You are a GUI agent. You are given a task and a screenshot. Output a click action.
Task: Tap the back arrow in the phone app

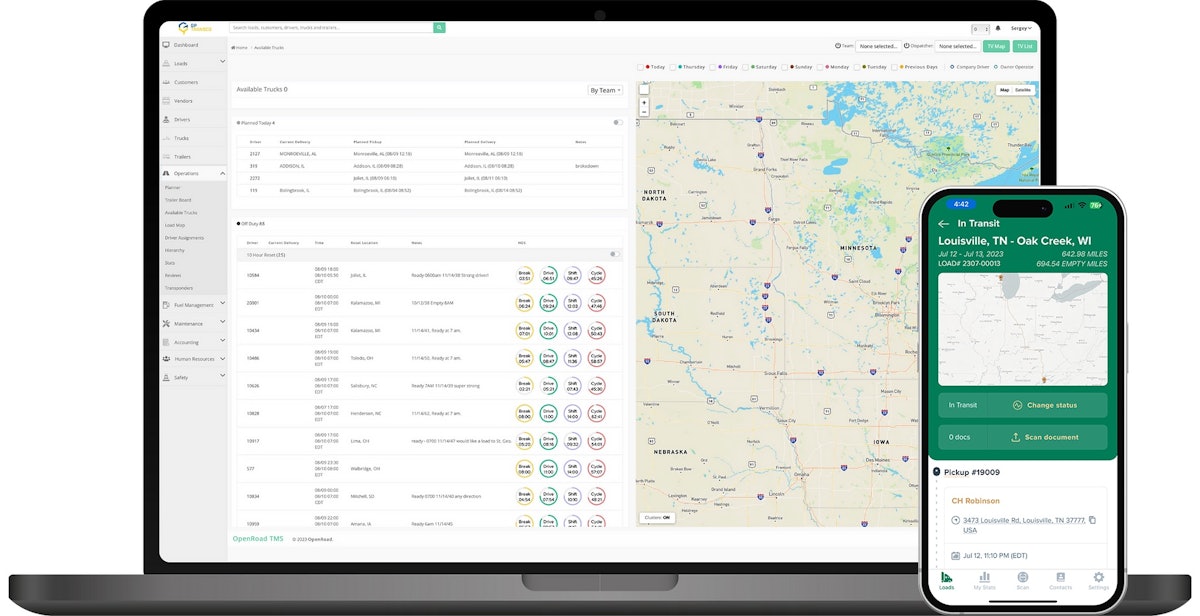pos(943,224)
